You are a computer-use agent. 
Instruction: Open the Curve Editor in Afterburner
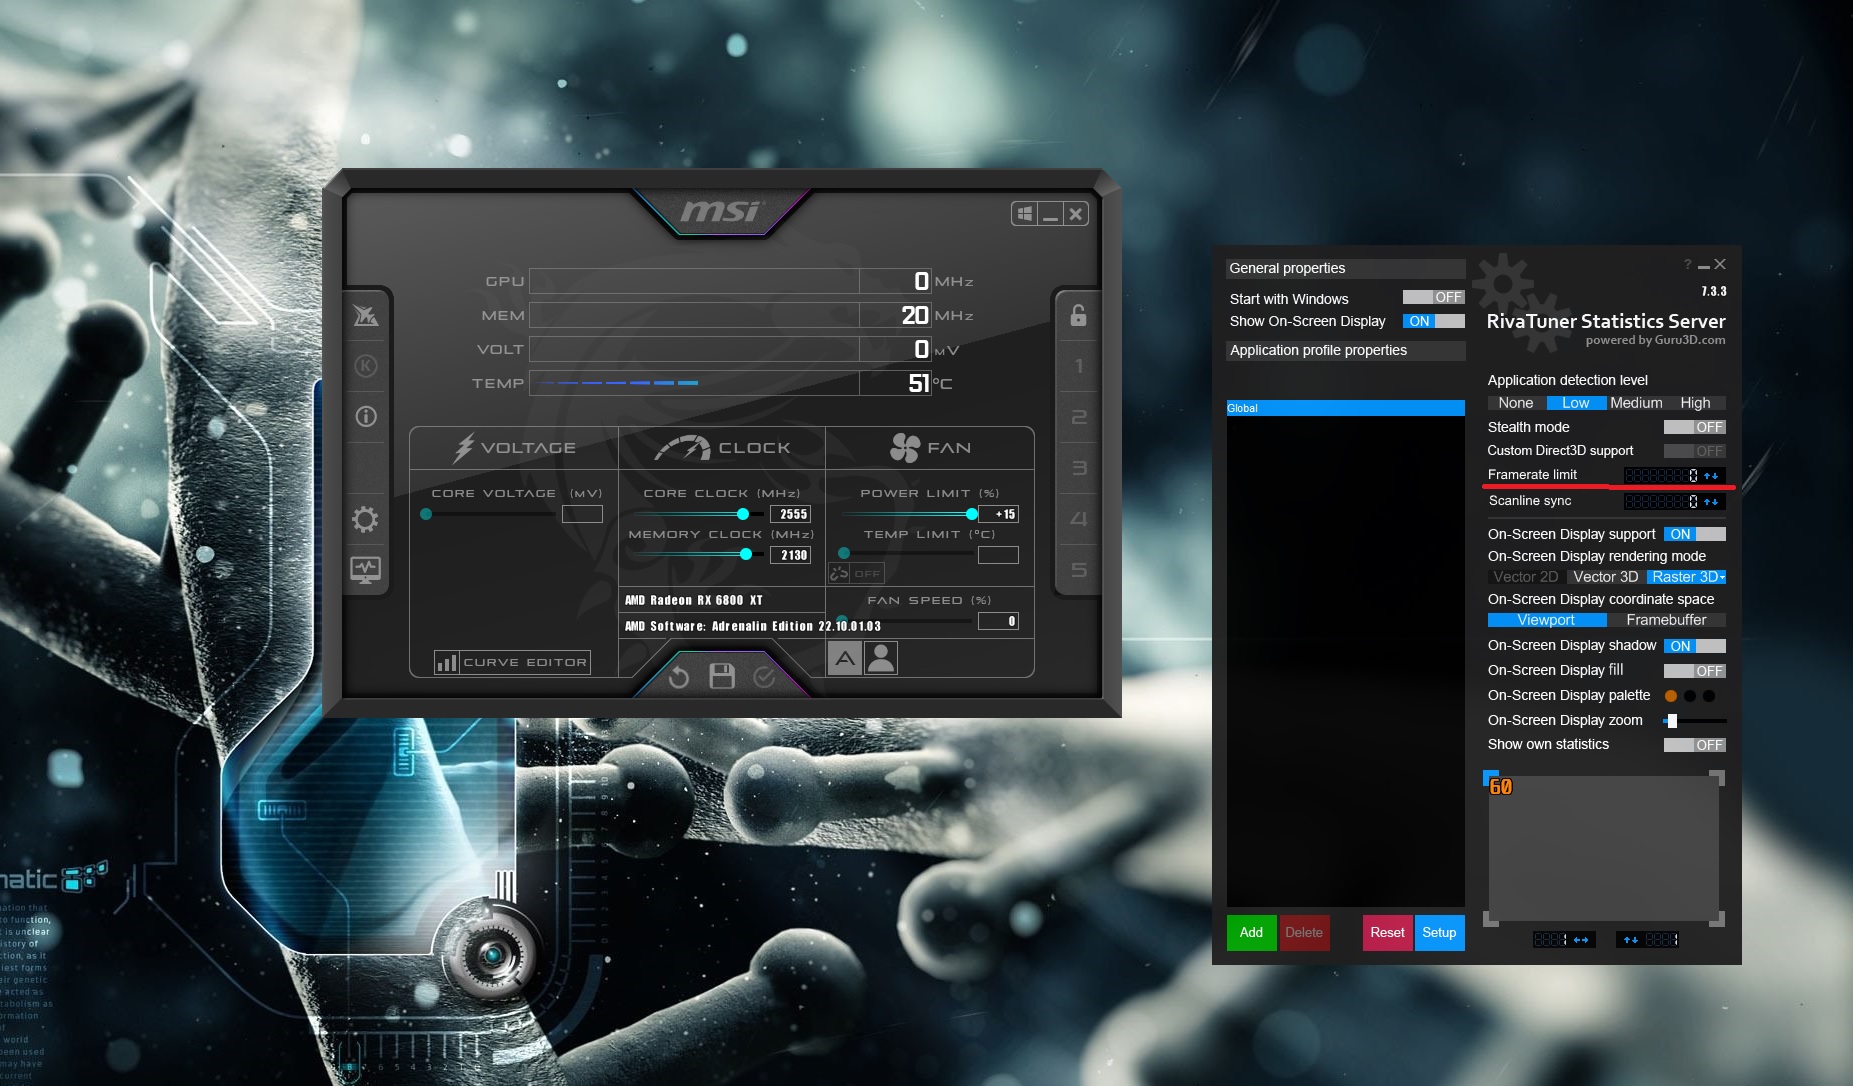tap(512, 662)
